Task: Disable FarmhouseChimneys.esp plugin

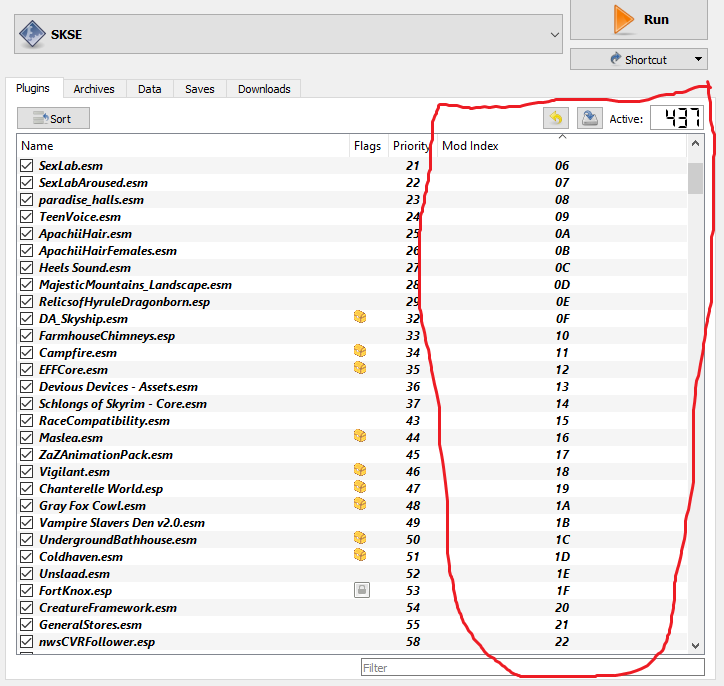Action: point(27,336)
